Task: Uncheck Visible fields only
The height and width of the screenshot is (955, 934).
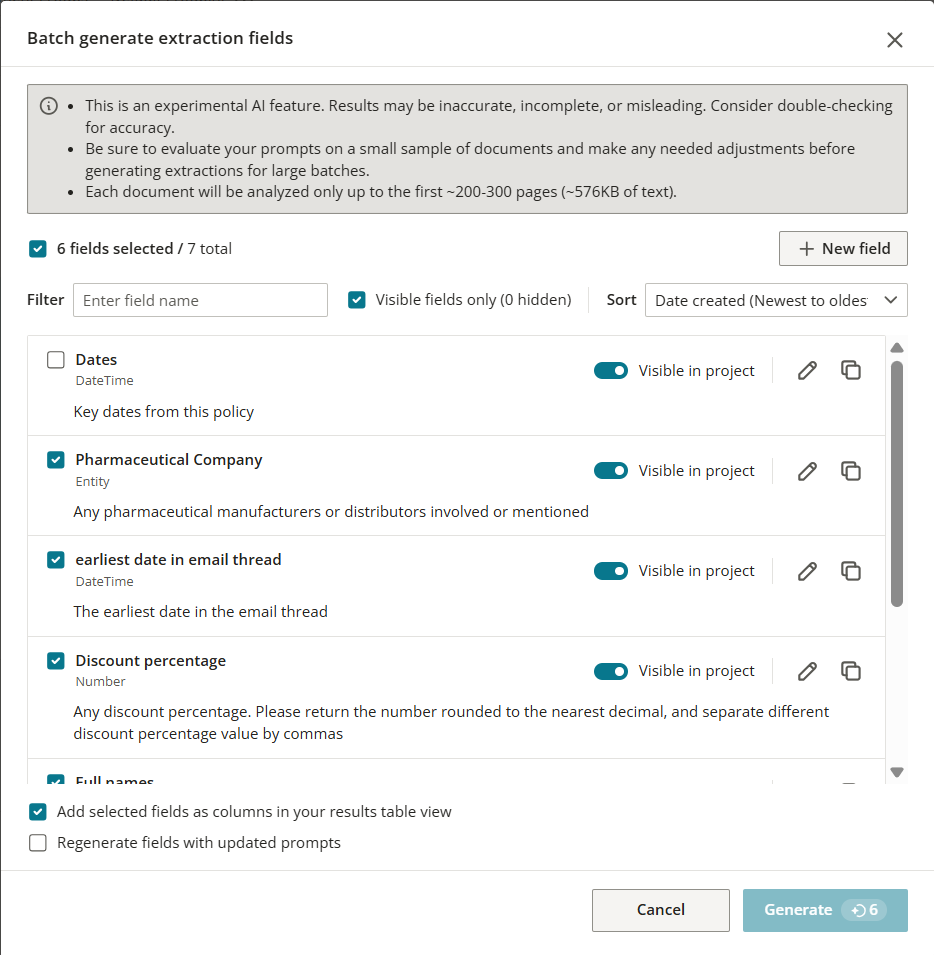Action: [x=357, y=300]
